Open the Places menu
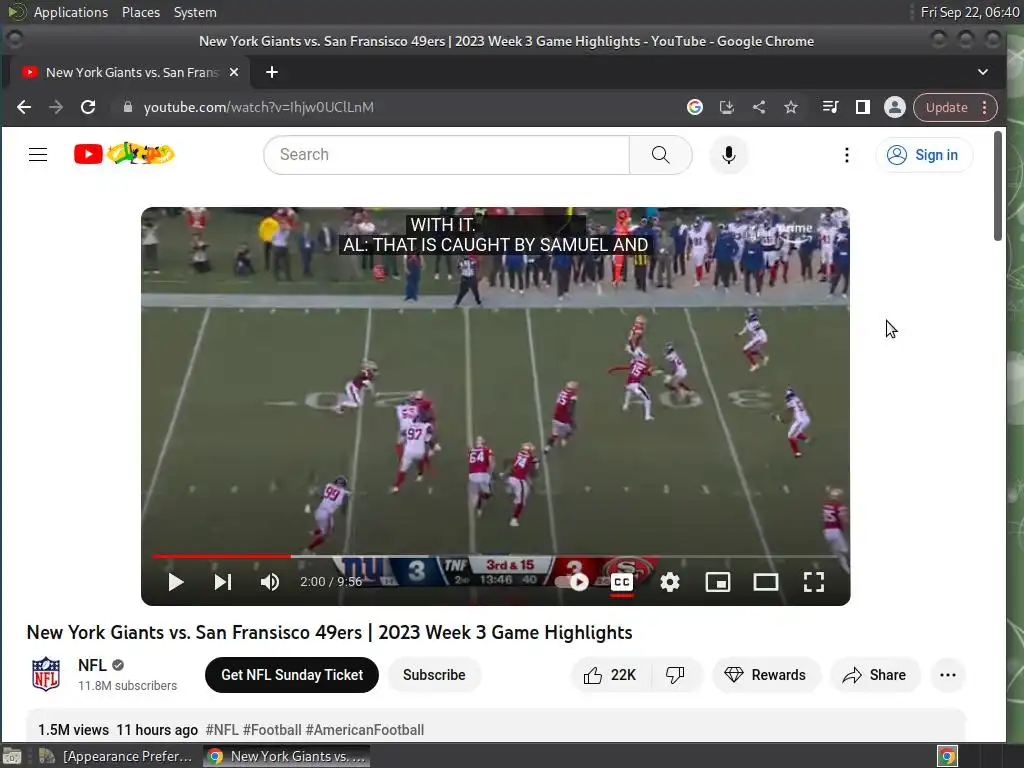The image size is (1024, 768). (x=141, y=12)
